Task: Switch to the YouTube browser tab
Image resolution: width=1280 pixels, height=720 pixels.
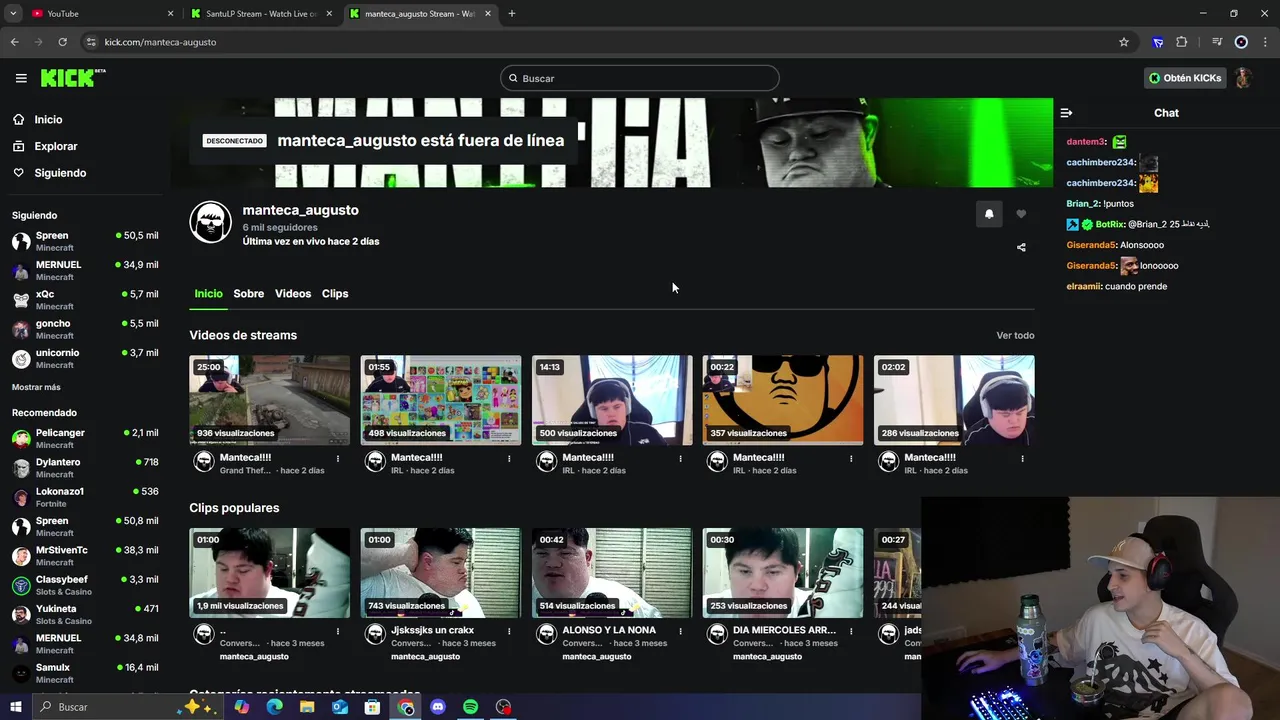Action: tap(102, 13)
